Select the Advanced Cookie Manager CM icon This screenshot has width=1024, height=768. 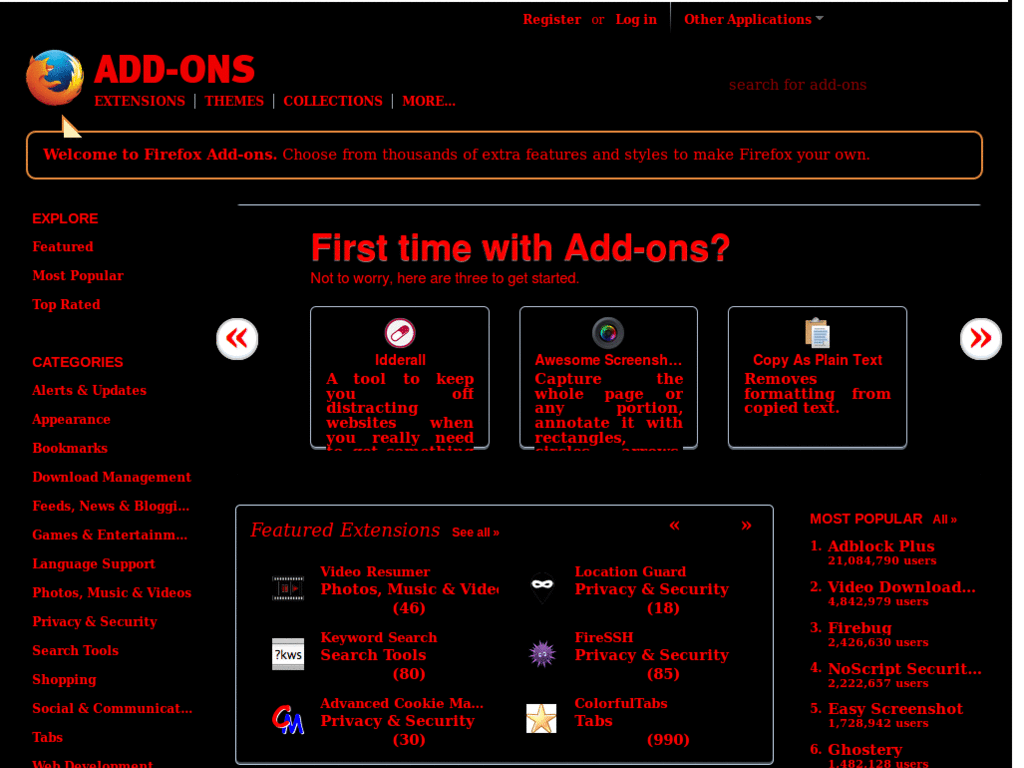coord(288,718)
